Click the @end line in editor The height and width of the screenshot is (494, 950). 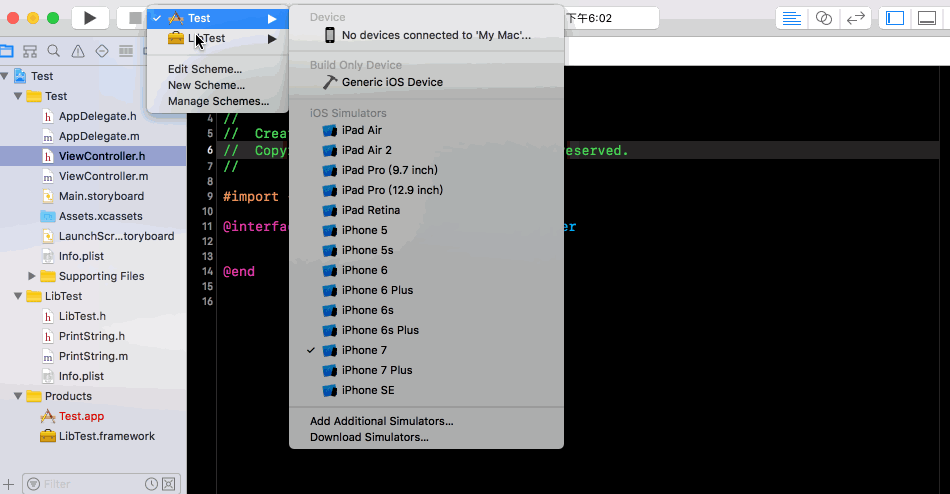click(239, 272)
